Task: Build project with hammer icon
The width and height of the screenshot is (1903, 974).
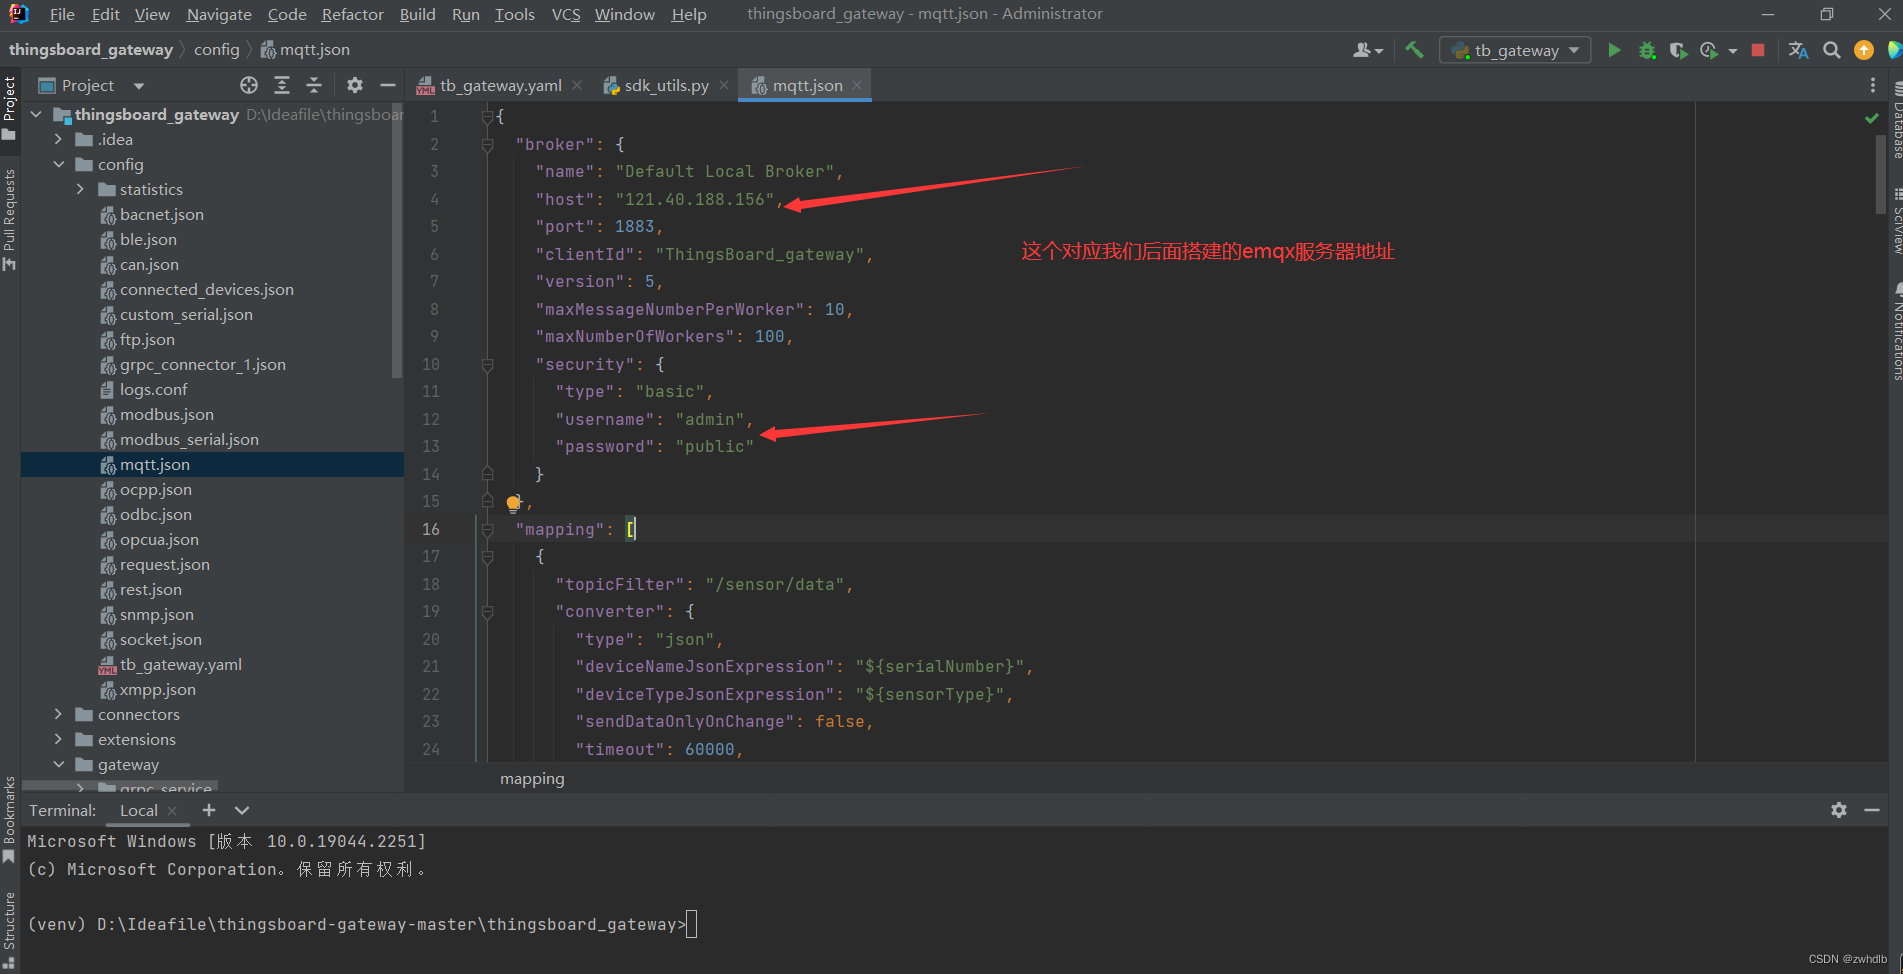Action: 1414,50
